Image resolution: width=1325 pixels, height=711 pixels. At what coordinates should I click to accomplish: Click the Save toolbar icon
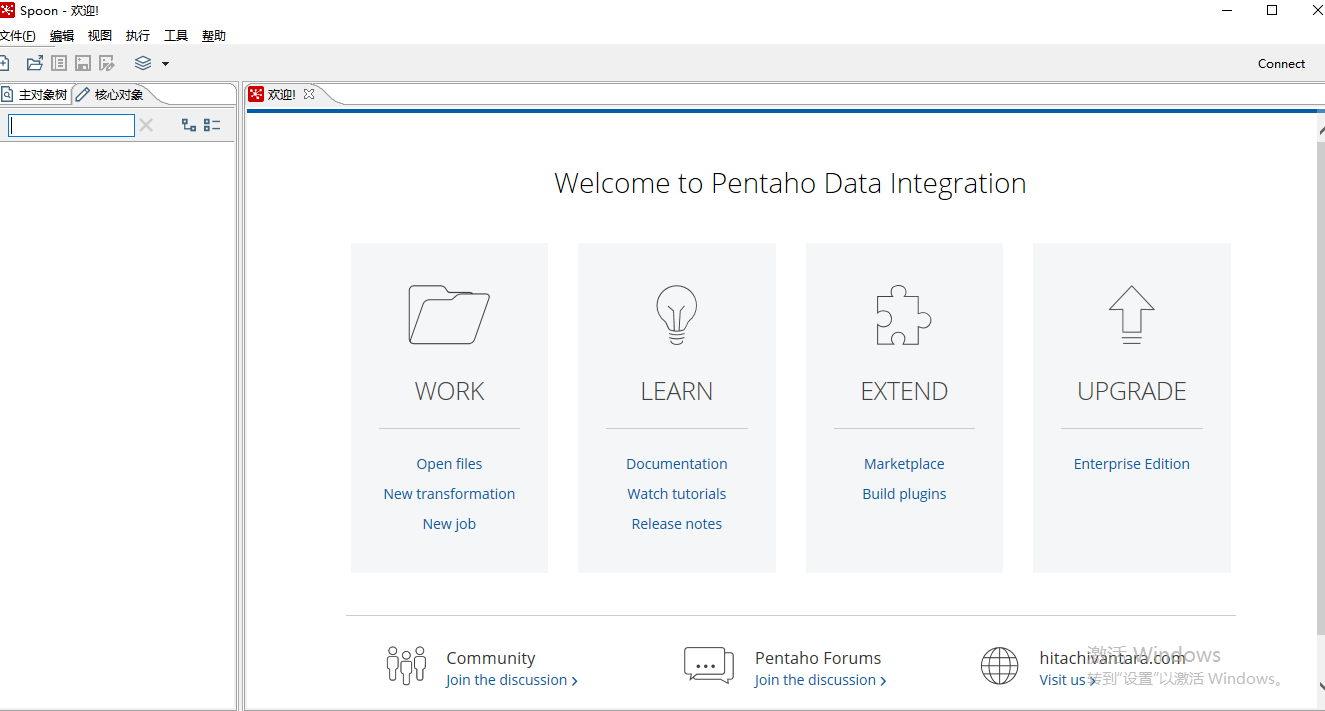point(83,63)
